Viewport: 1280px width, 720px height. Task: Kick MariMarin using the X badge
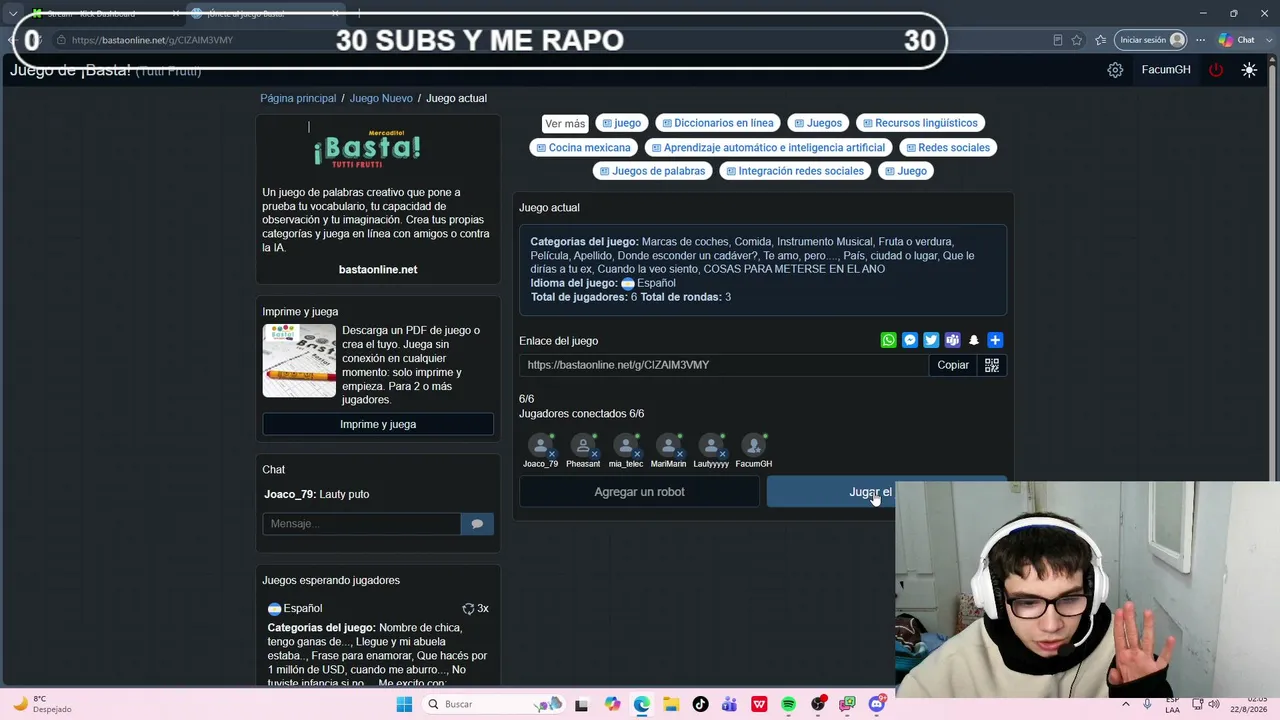[679, 453]
